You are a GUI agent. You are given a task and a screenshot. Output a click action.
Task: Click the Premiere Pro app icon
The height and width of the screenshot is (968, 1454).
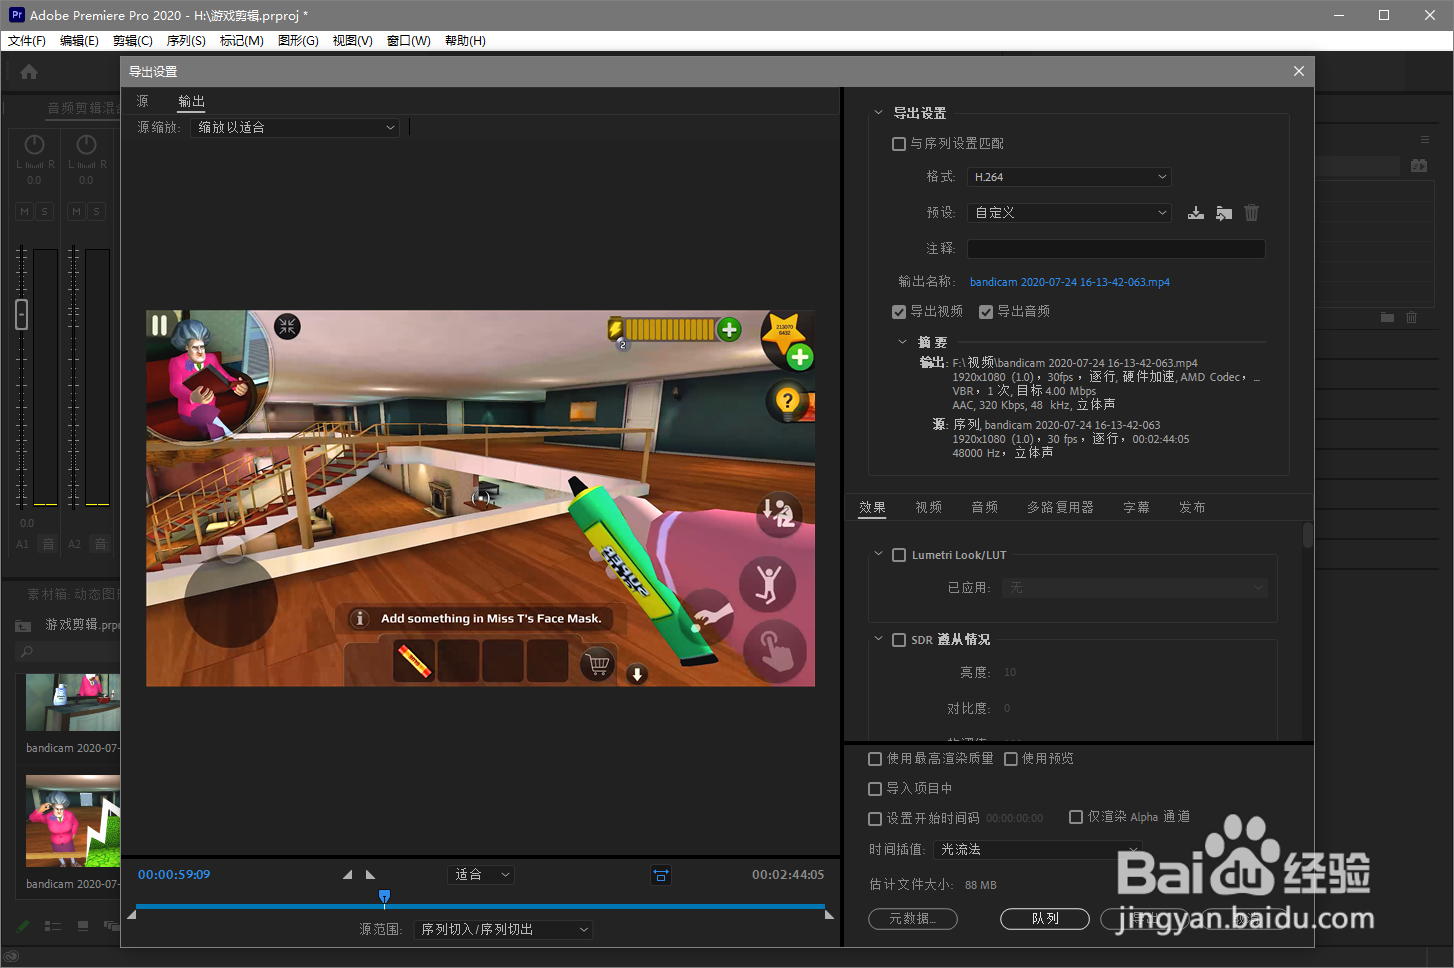tap(16, 14)
